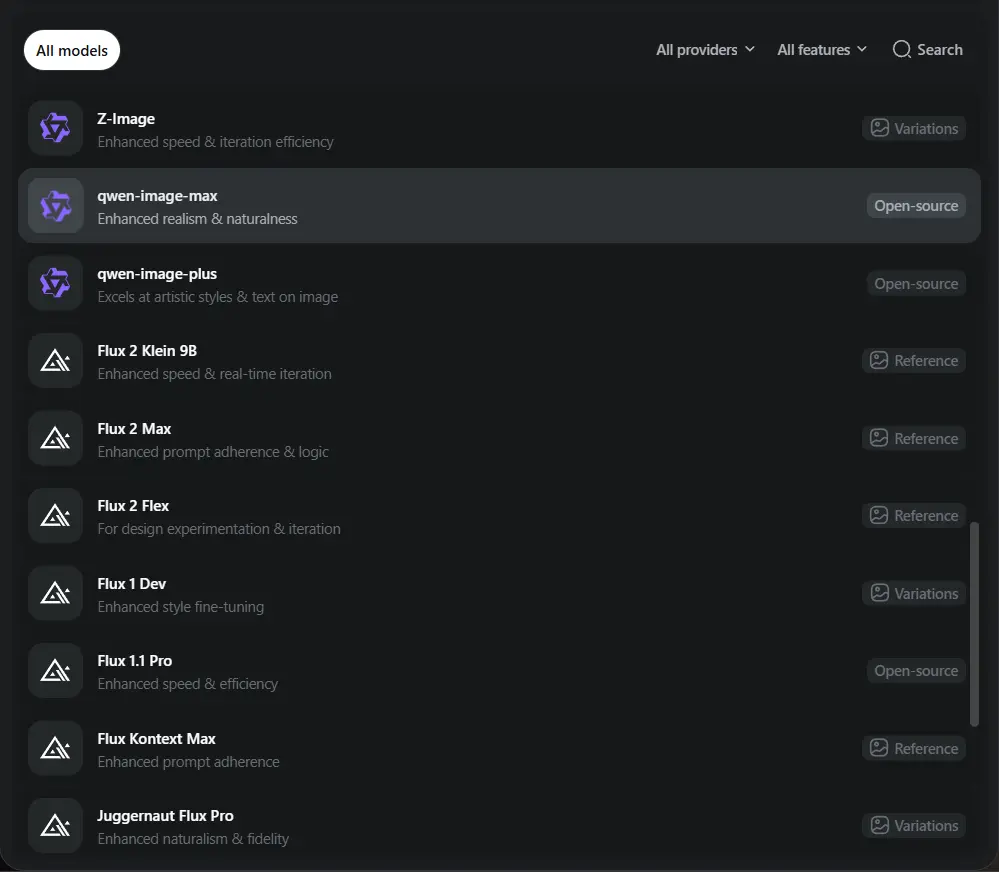The height and width of the screenshot is (872, 999).
Task: Choose the Flux 1.1 Pro title
Action: pyautogui.click(x=134, y=661)
